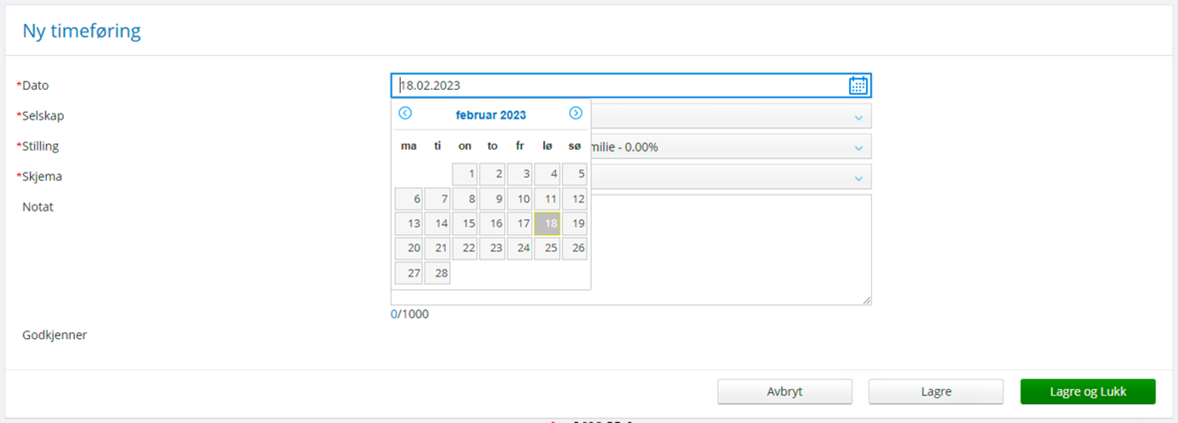The image size is (1178, 423).
Task: Select February 26 in the calendar
Action: [x=575, y=248]
